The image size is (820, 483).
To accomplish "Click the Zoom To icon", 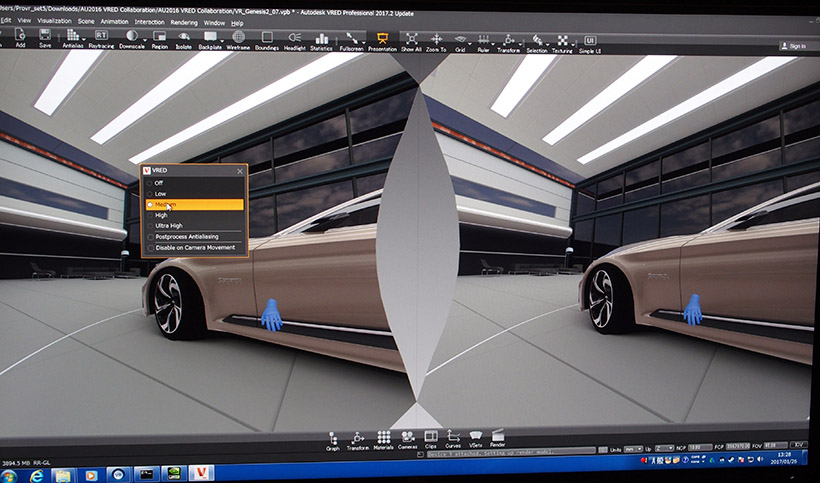I will click(x=436, y=39).
